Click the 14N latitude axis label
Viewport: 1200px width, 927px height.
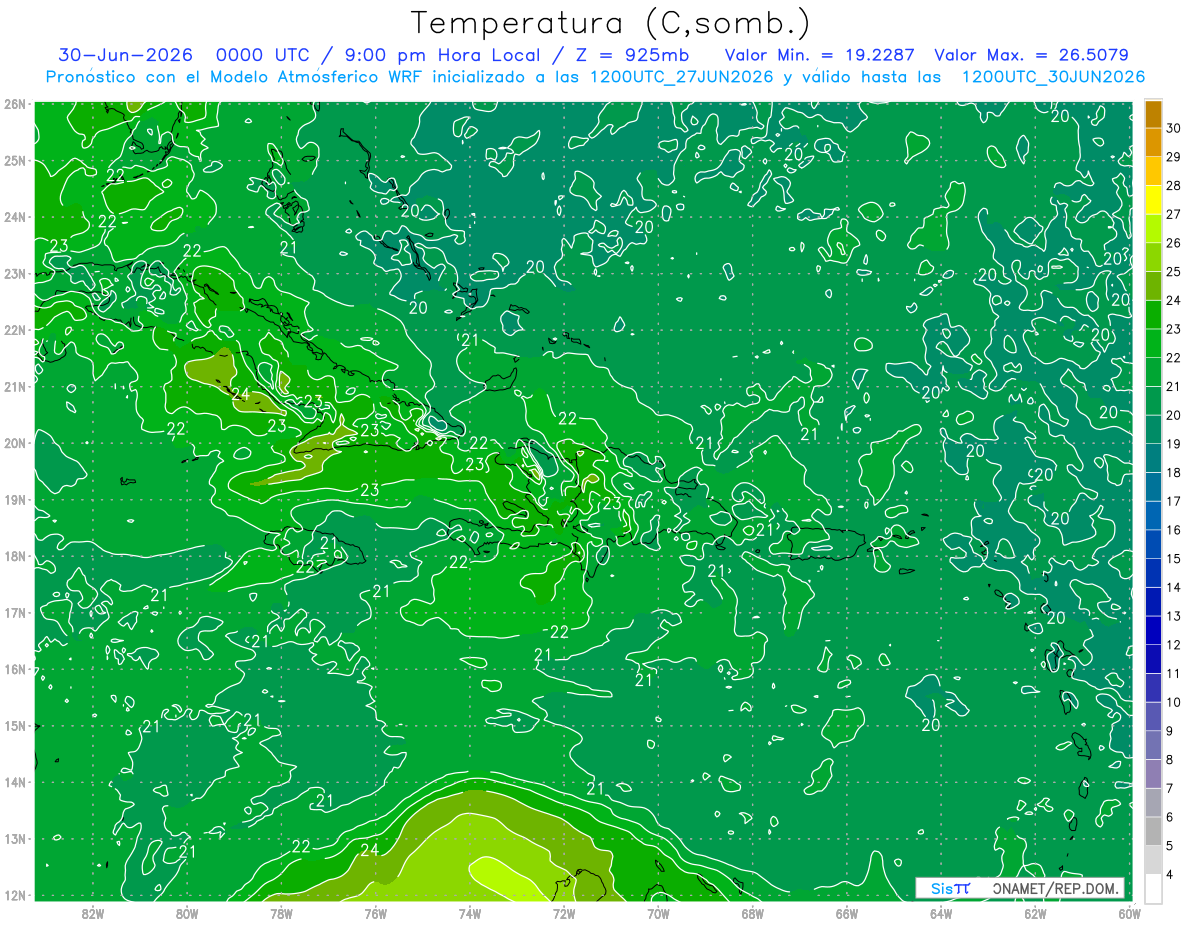tap(15, 782)
